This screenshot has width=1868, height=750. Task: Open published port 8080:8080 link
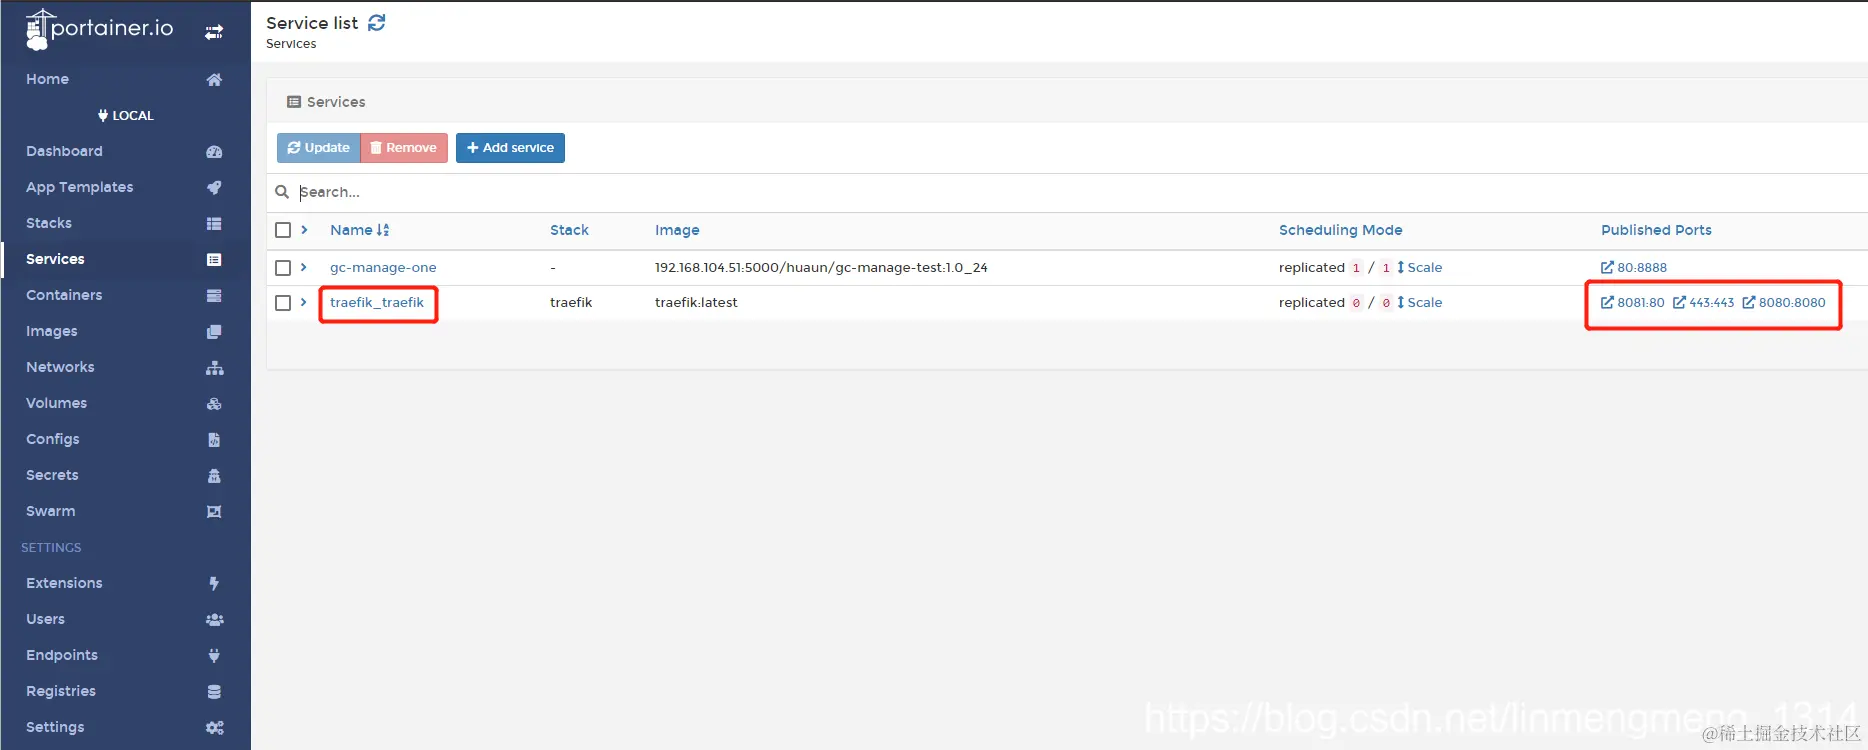point(1784,303)
